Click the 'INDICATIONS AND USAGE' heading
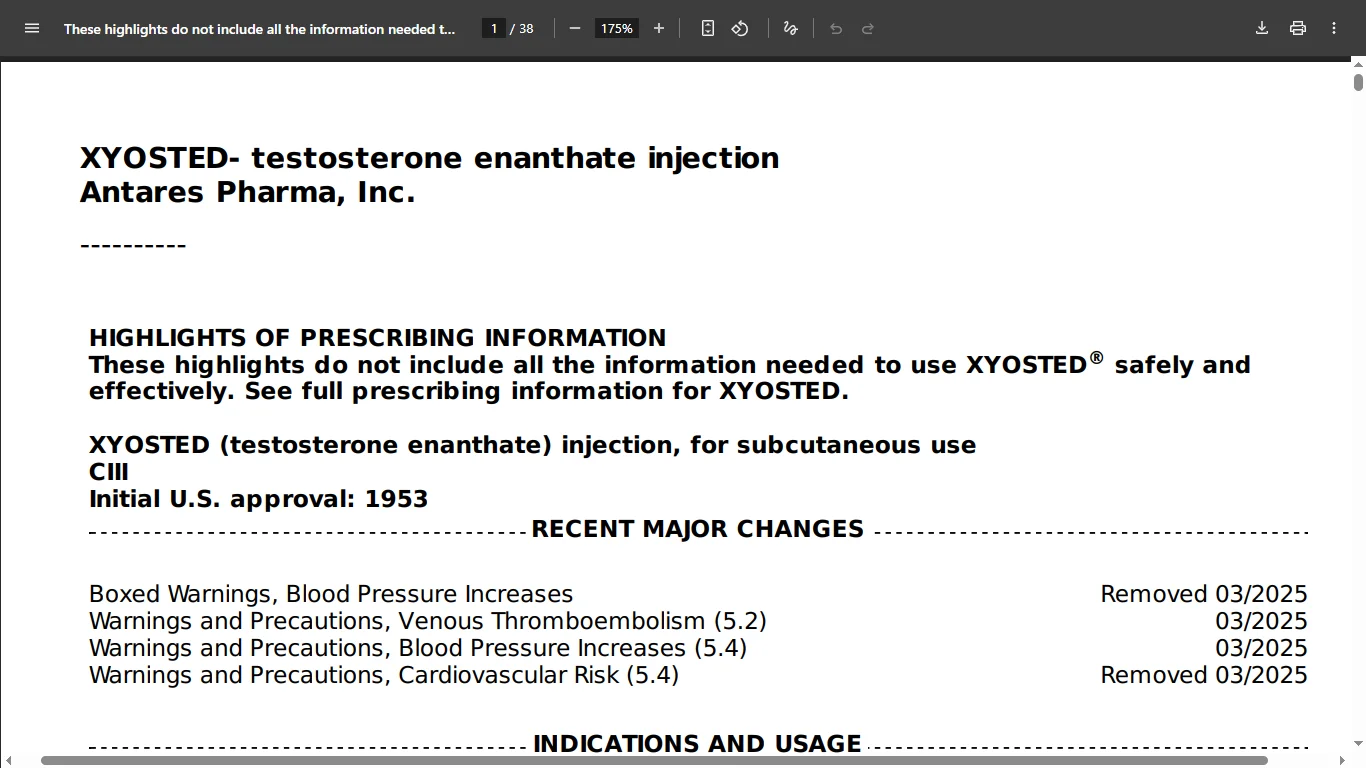The image size is (1366, 768). click(x=698, y=744)
